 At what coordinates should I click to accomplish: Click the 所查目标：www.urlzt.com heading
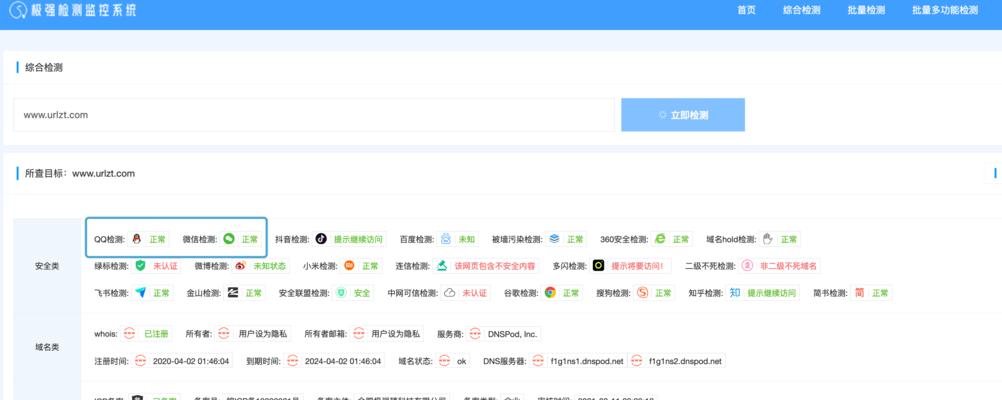tap(80, 173)
